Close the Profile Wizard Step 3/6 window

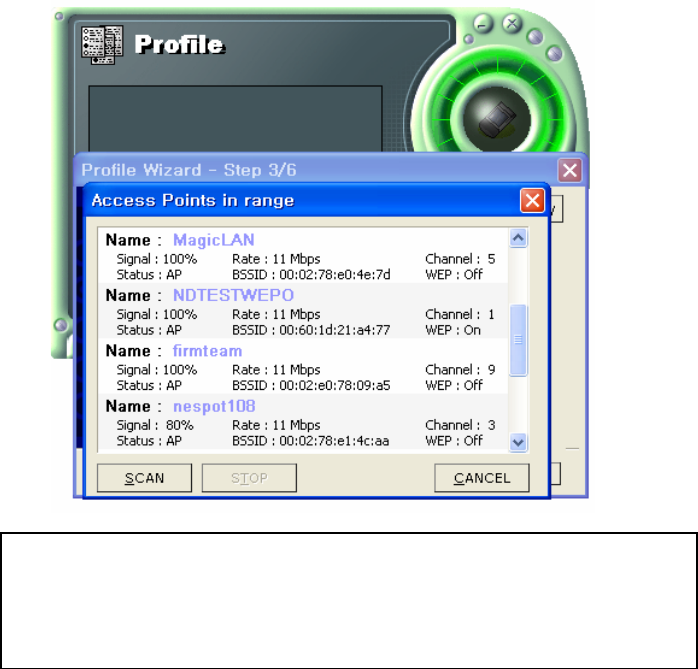[570, 170]
